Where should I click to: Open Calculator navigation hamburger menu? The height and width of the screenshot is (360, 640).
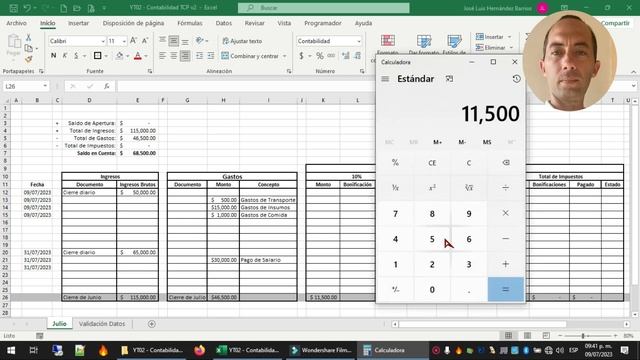coord(385,79)
